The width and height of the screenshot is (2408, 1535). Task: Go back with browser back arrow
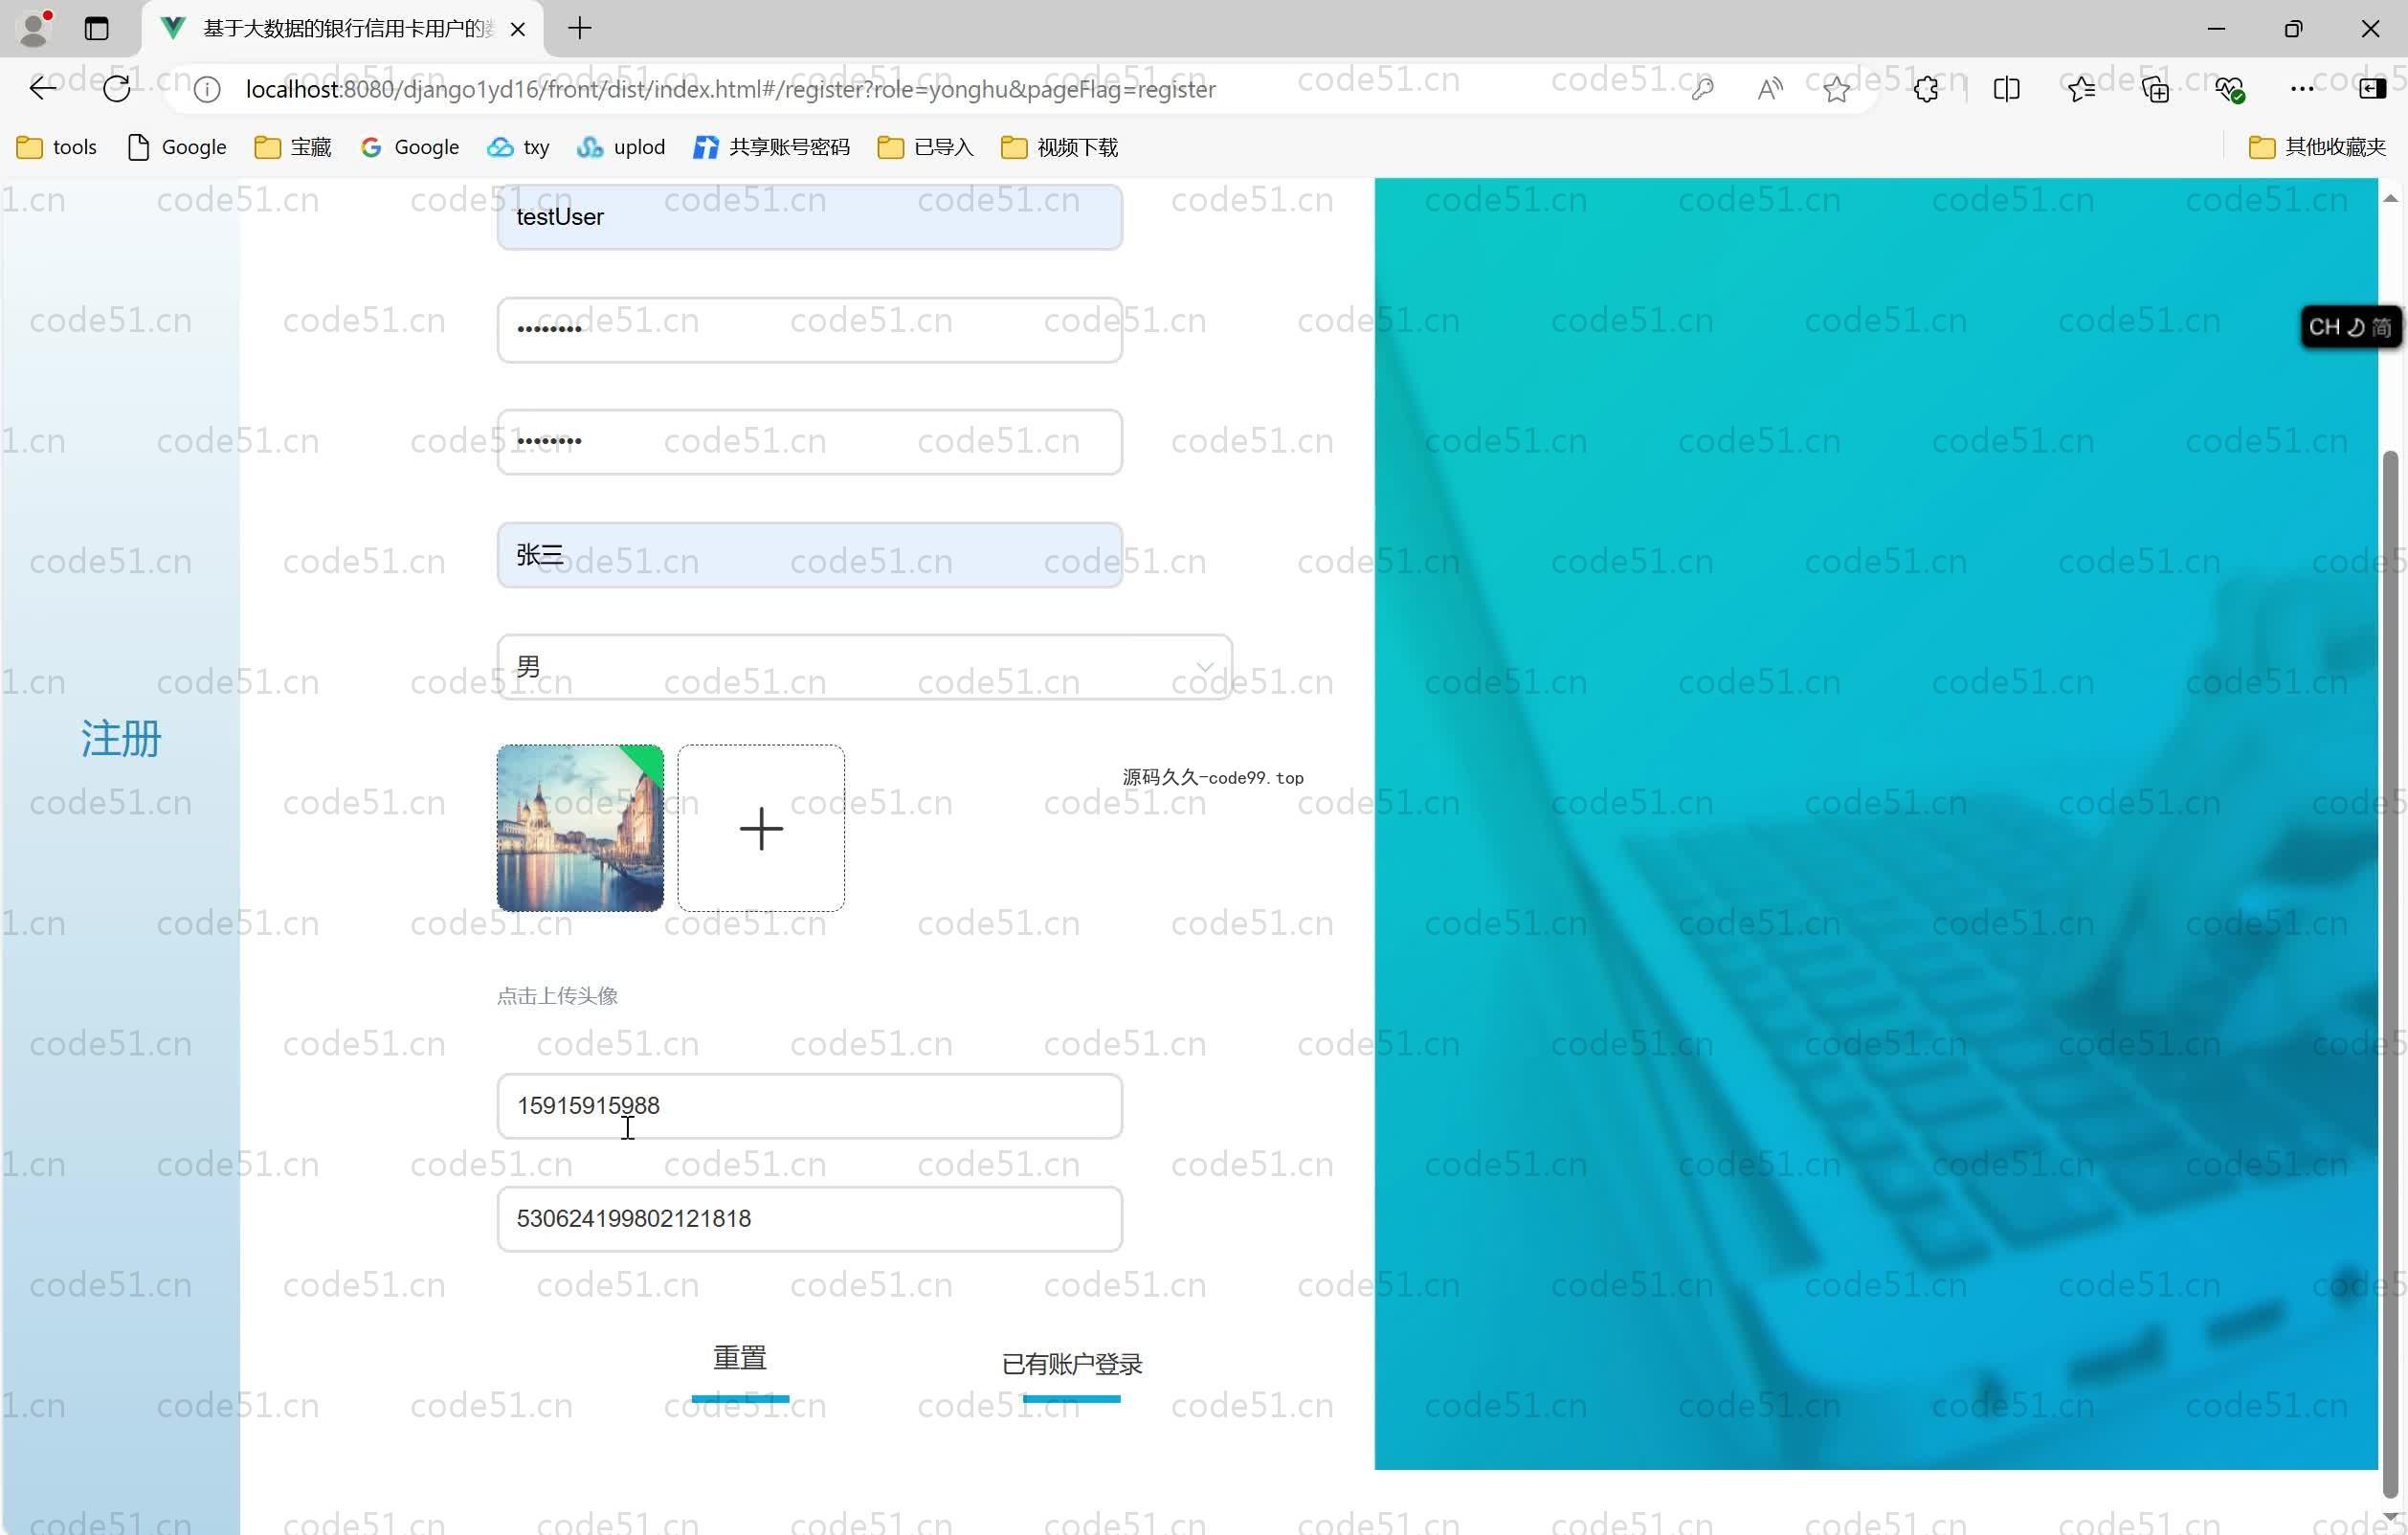click(42, 89)
